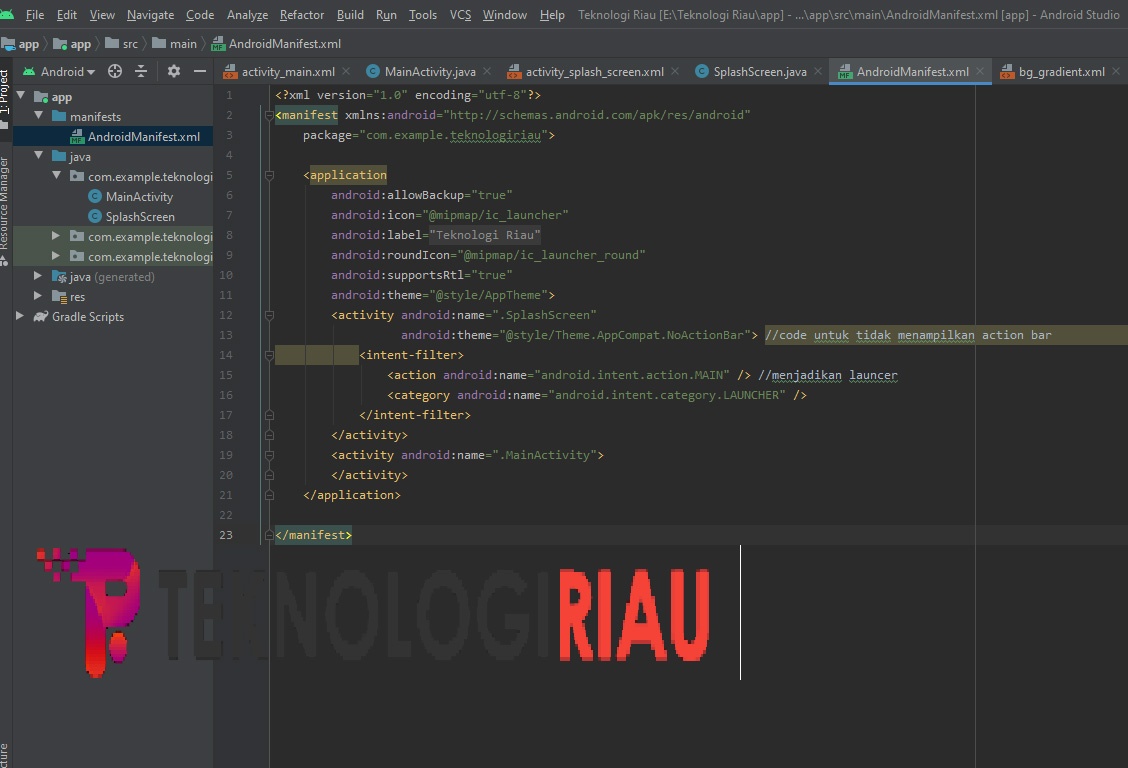Viewport: 1128px width, 768px height.
Task: Collapse the application code fold in the gutter
Action: tap(267, 175)
